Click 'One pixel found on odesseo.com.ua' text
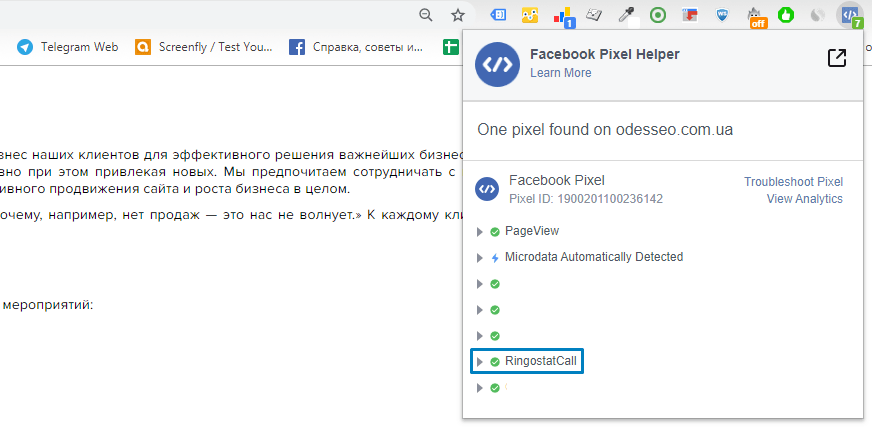The width and height of the screenshot is (872, 432). point(605,130)
